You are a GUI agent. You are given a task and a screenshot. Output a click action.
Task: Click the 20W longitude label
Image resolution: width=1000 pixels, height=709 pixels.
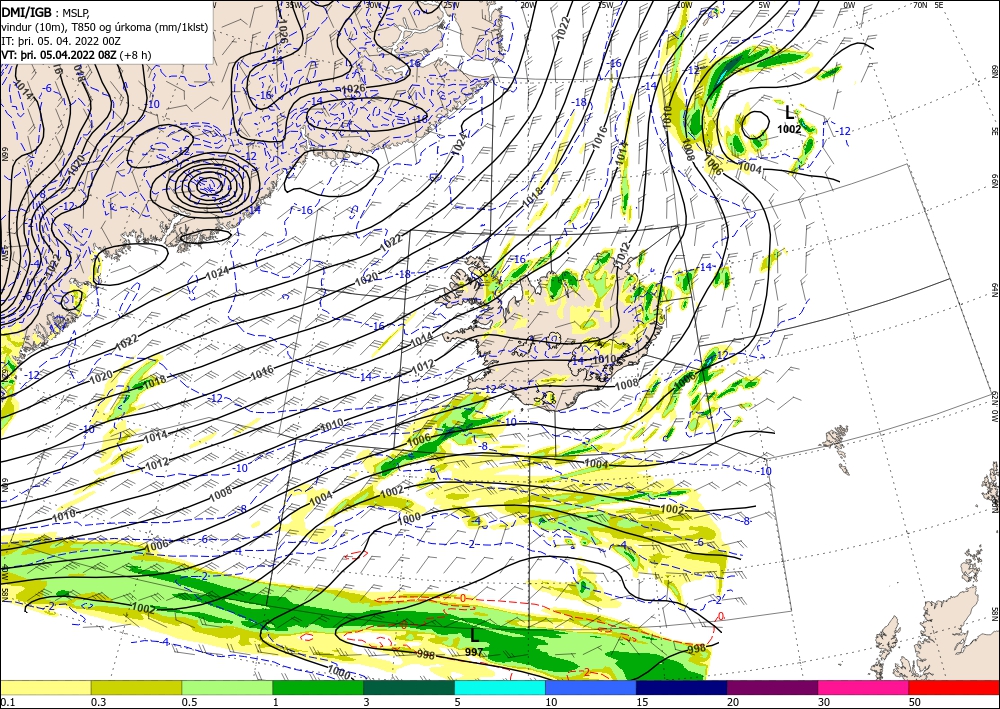pos(527,5)
